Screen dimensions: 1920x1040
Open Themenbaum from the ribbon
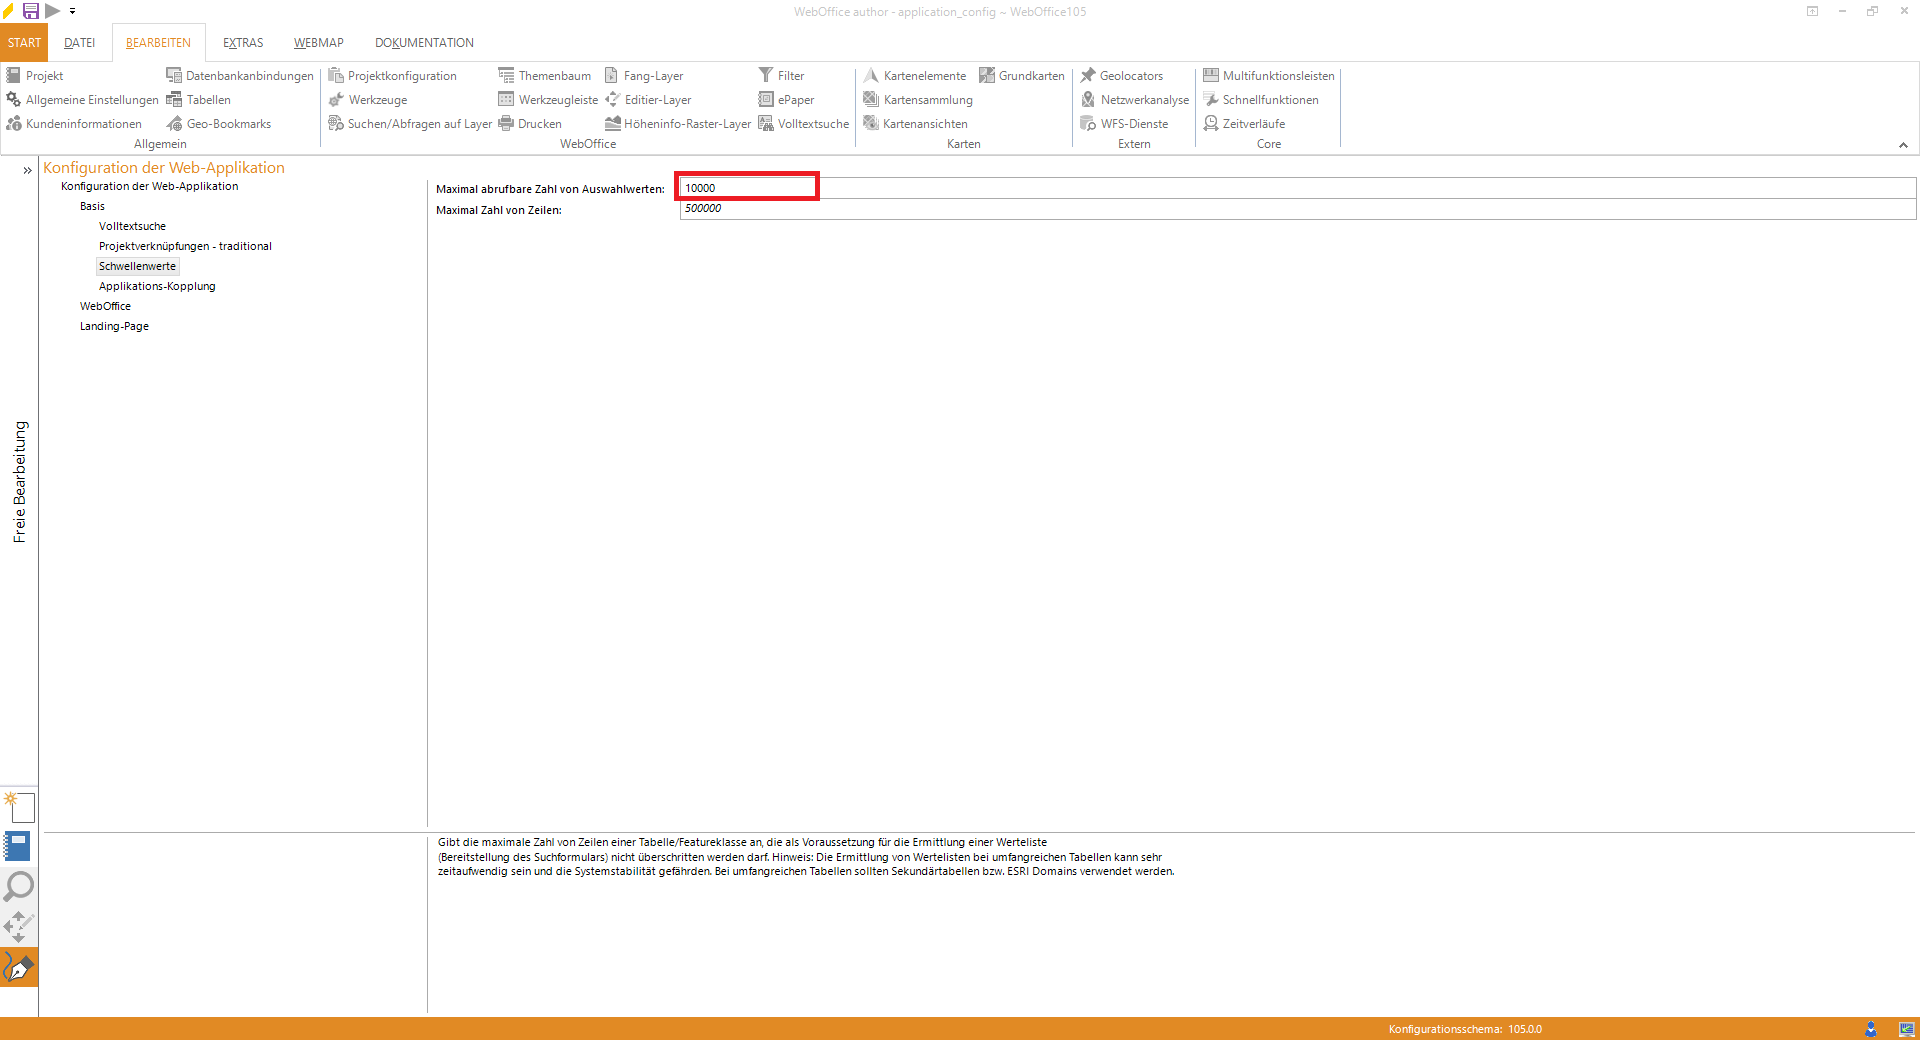(545, 76)
